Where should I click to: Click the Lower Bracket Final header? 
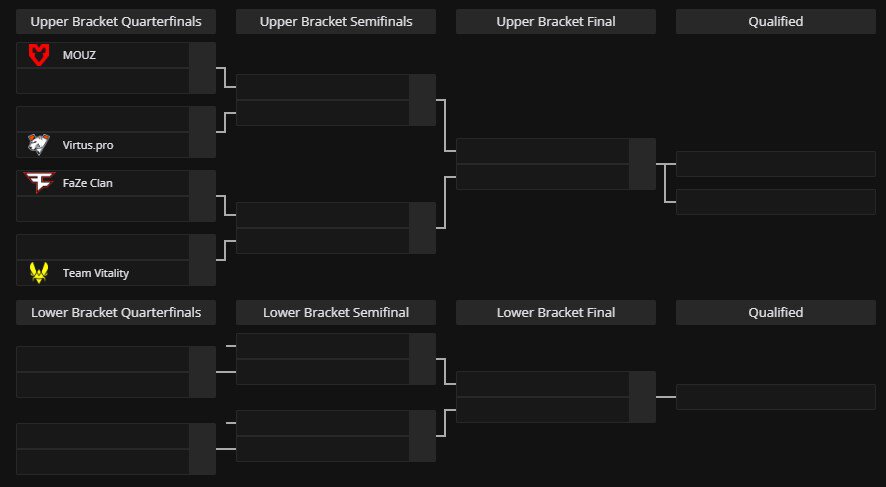(556, 312)
